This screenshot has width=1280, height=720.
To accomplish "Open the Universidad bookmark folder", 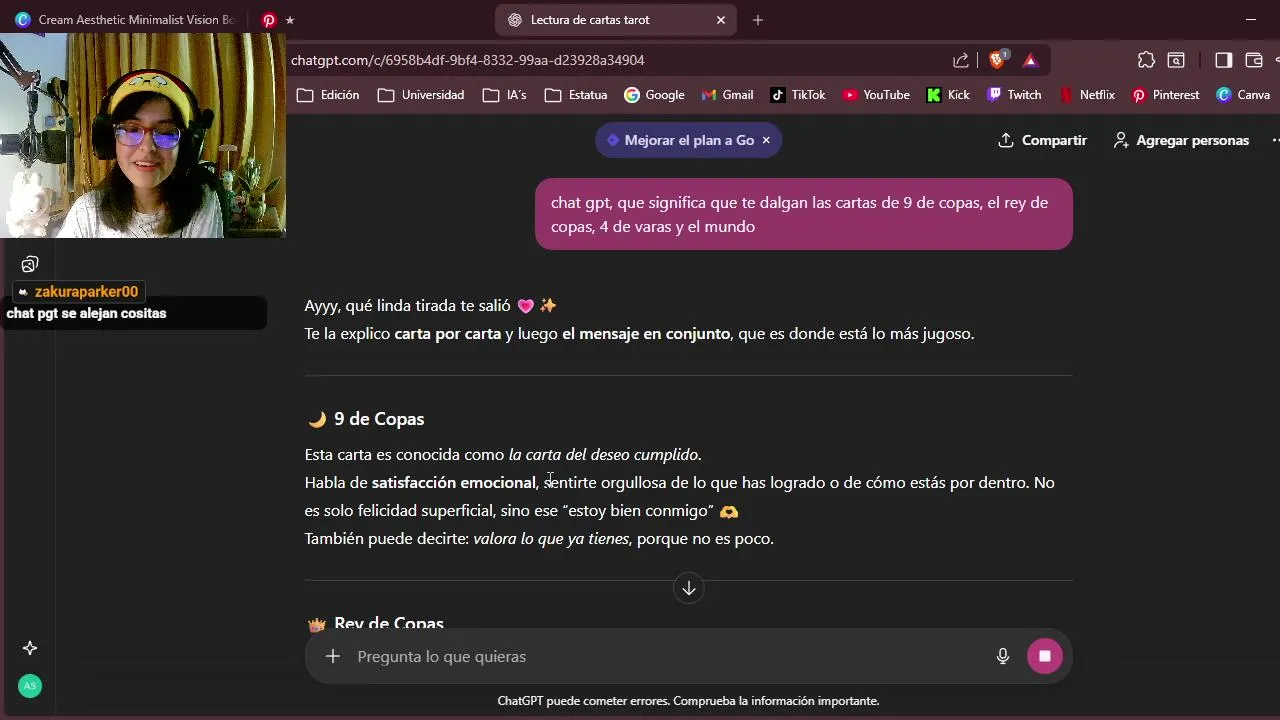I will 421,95.
